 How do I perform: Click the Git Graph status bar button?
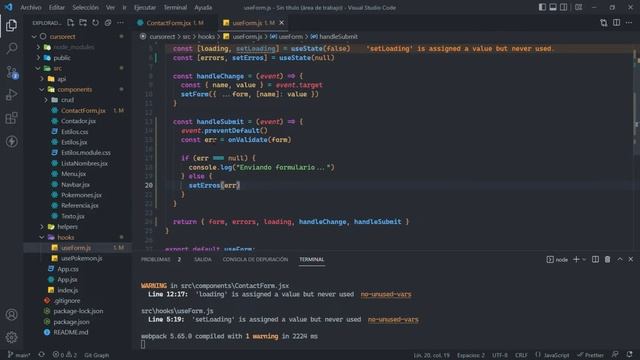(x=96, y=355)
